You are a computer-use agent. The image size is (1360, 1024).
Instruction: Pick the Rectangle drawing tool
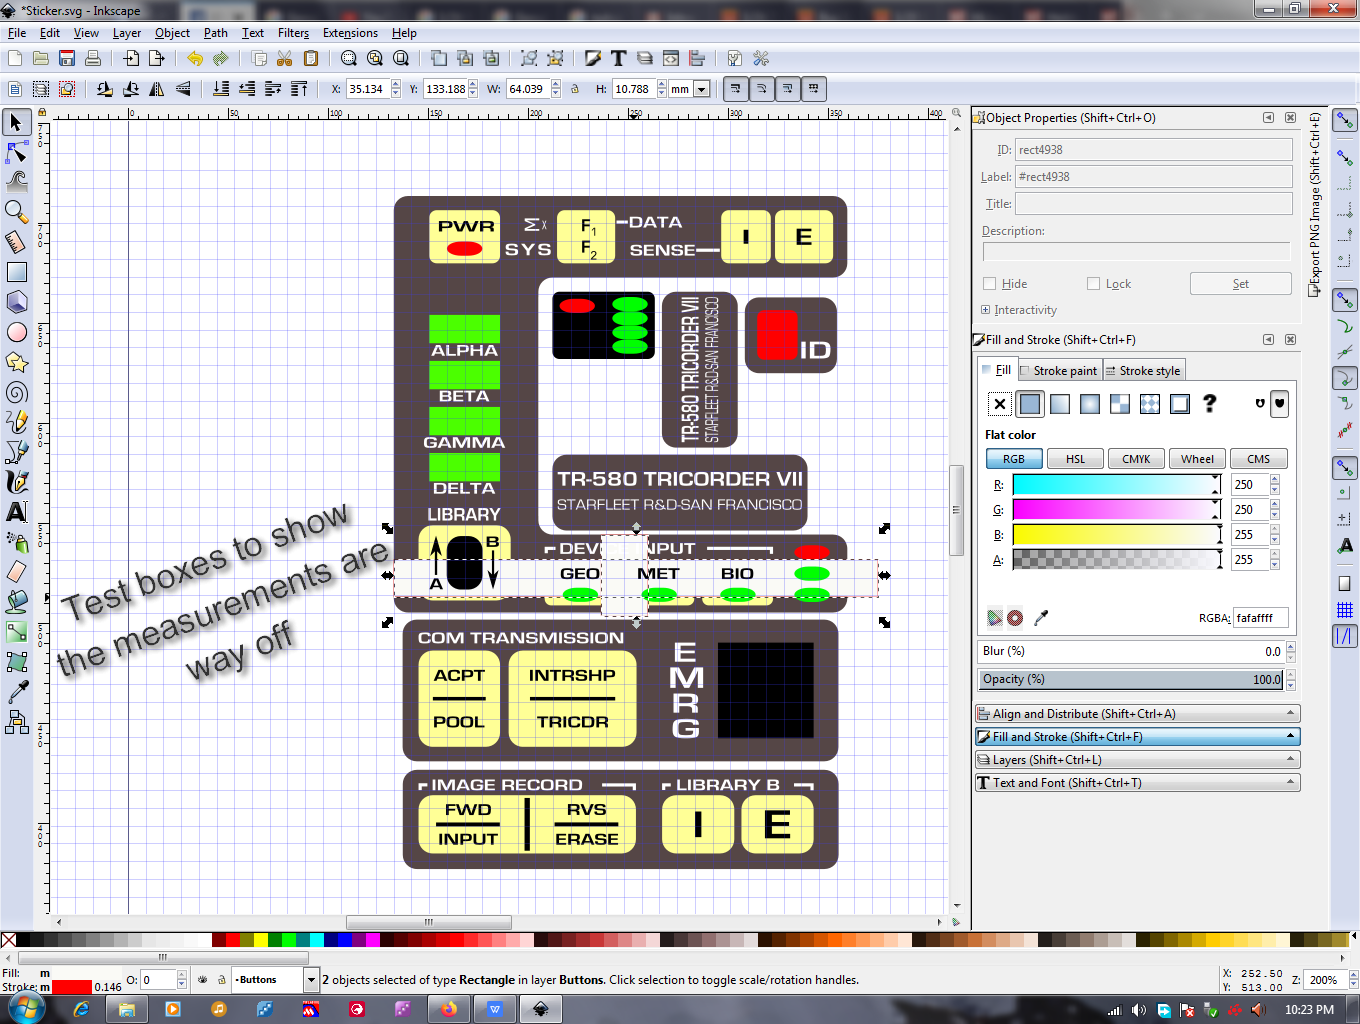(16, 272)
